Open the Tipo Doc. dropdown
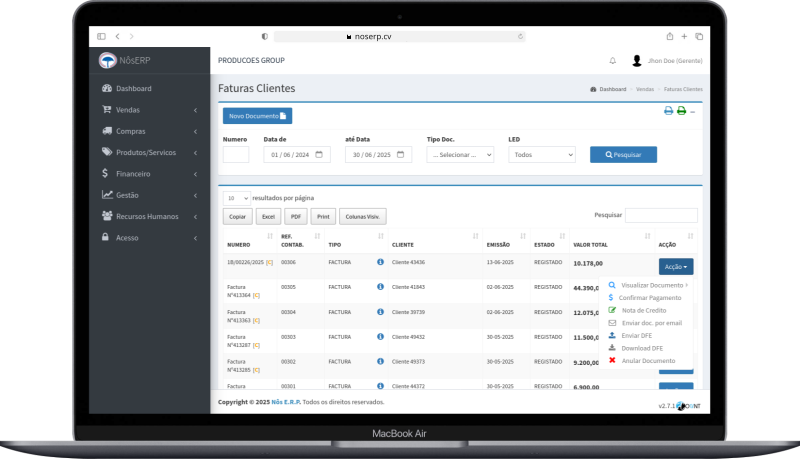Viewport: 800px width, 459px height. pyautogui.click(x=460, y=155)
